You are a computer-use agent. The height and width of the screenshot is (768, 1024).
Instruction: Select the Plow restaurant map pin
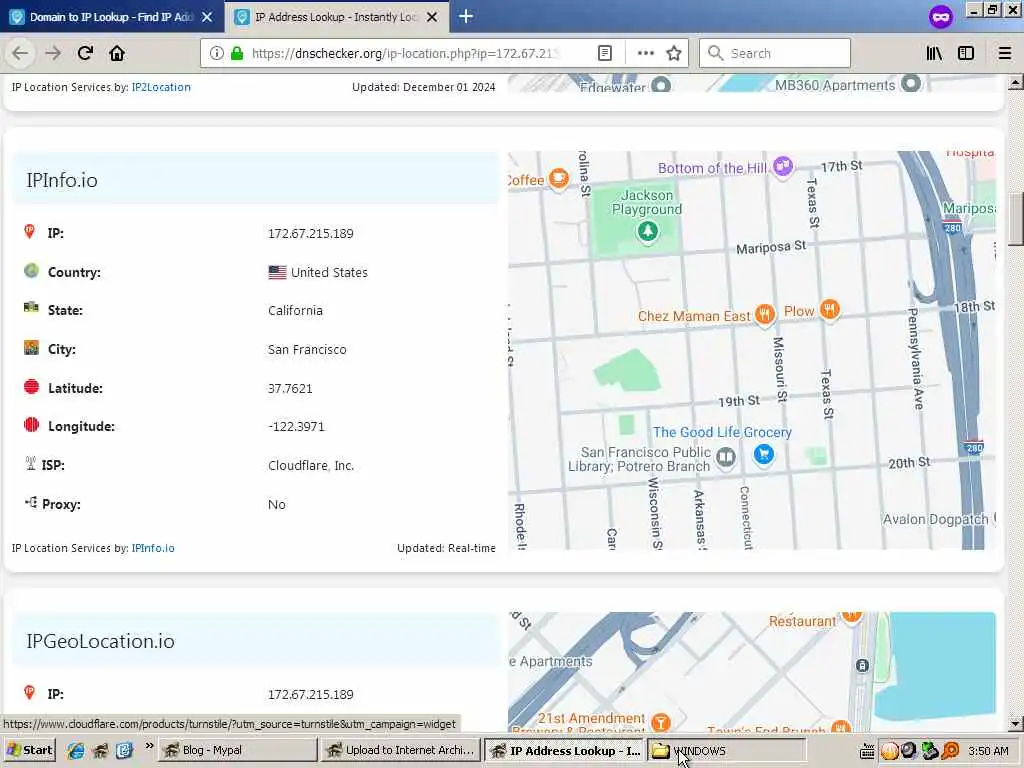pos(829,309)
